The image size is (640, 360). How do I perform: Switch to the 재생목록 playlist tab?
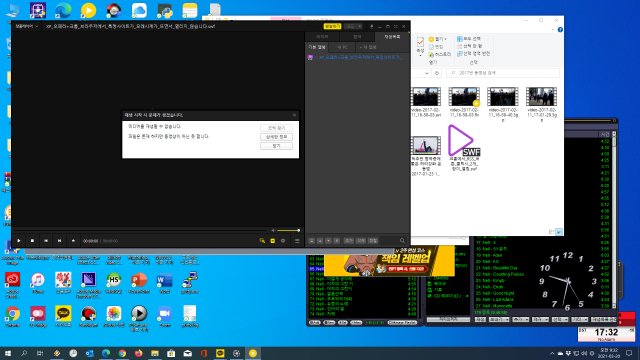[392, 37]
